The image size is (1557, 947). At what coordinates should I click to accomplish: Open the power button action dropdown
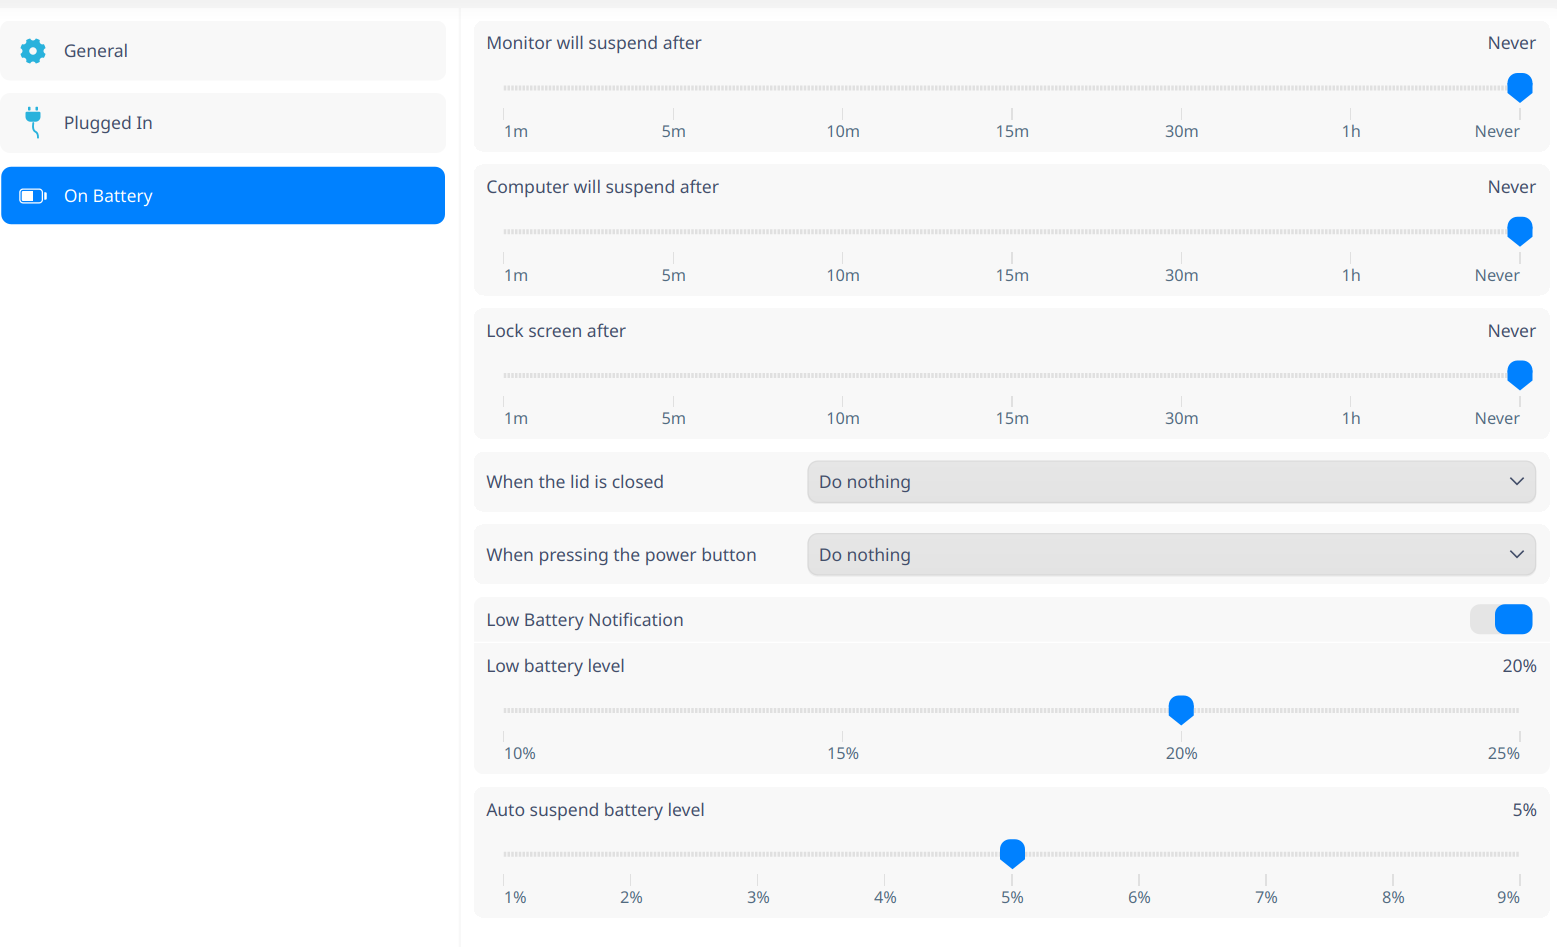(1170, 555)
